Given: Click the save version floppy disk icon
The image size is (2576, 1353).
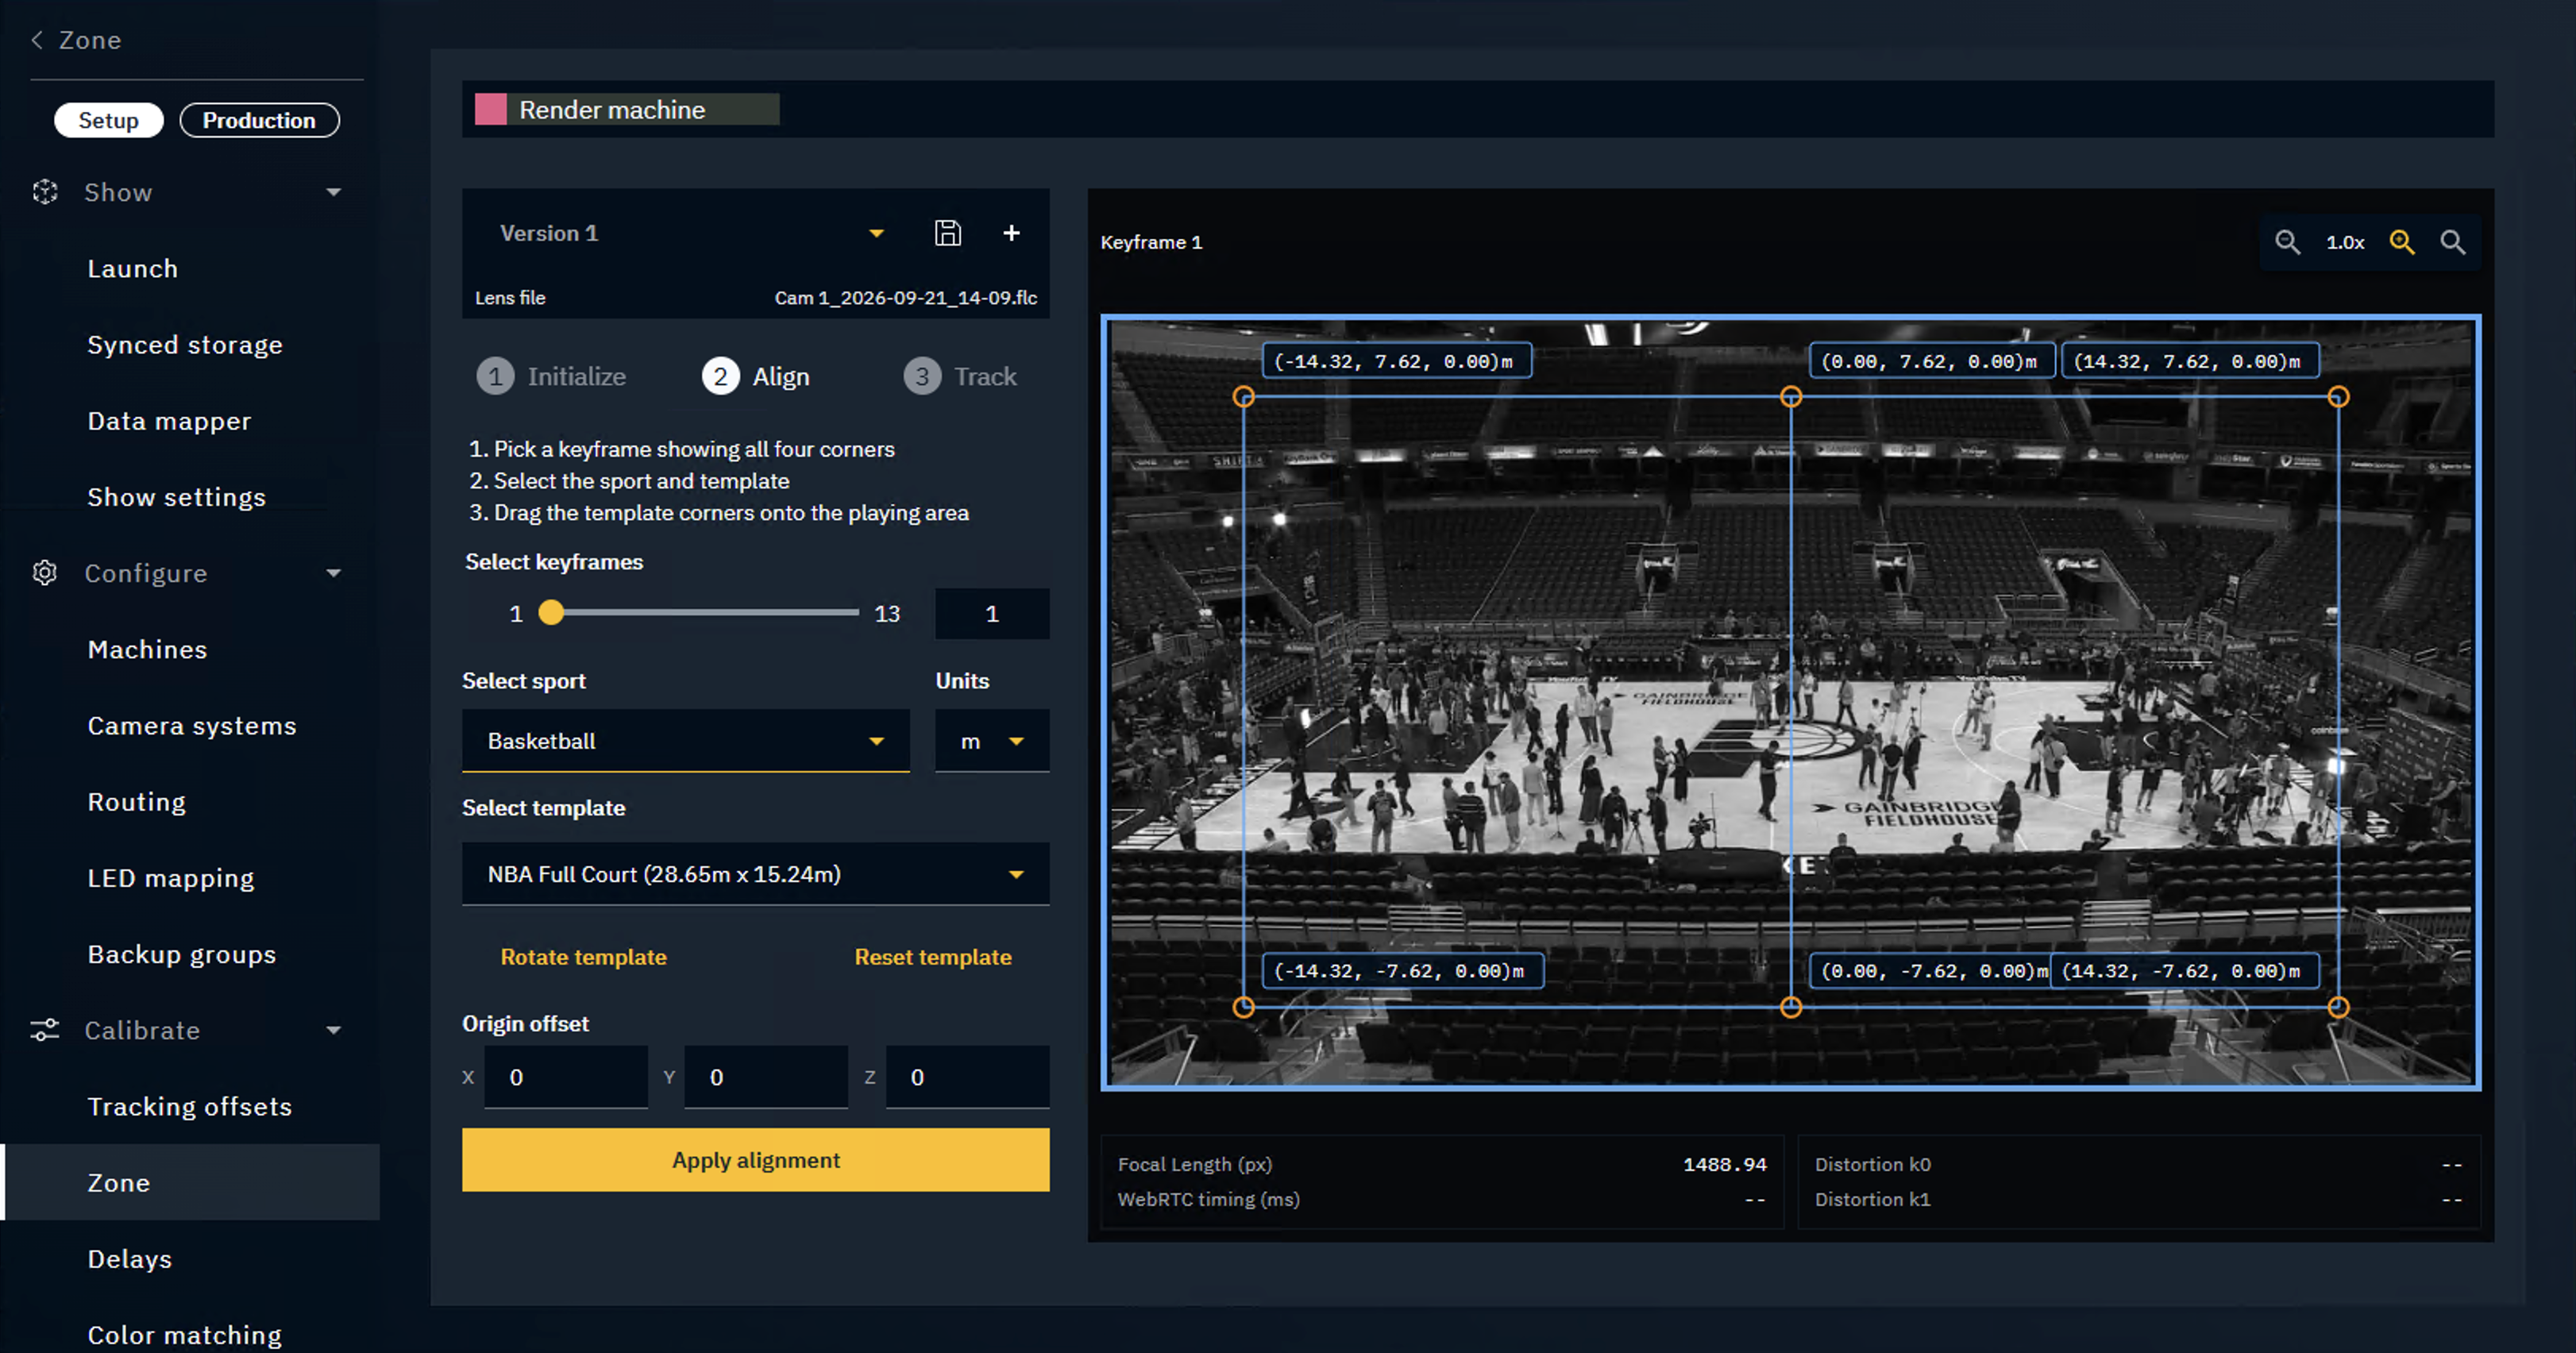Looking at the screenshot, I should pos(947,233).
